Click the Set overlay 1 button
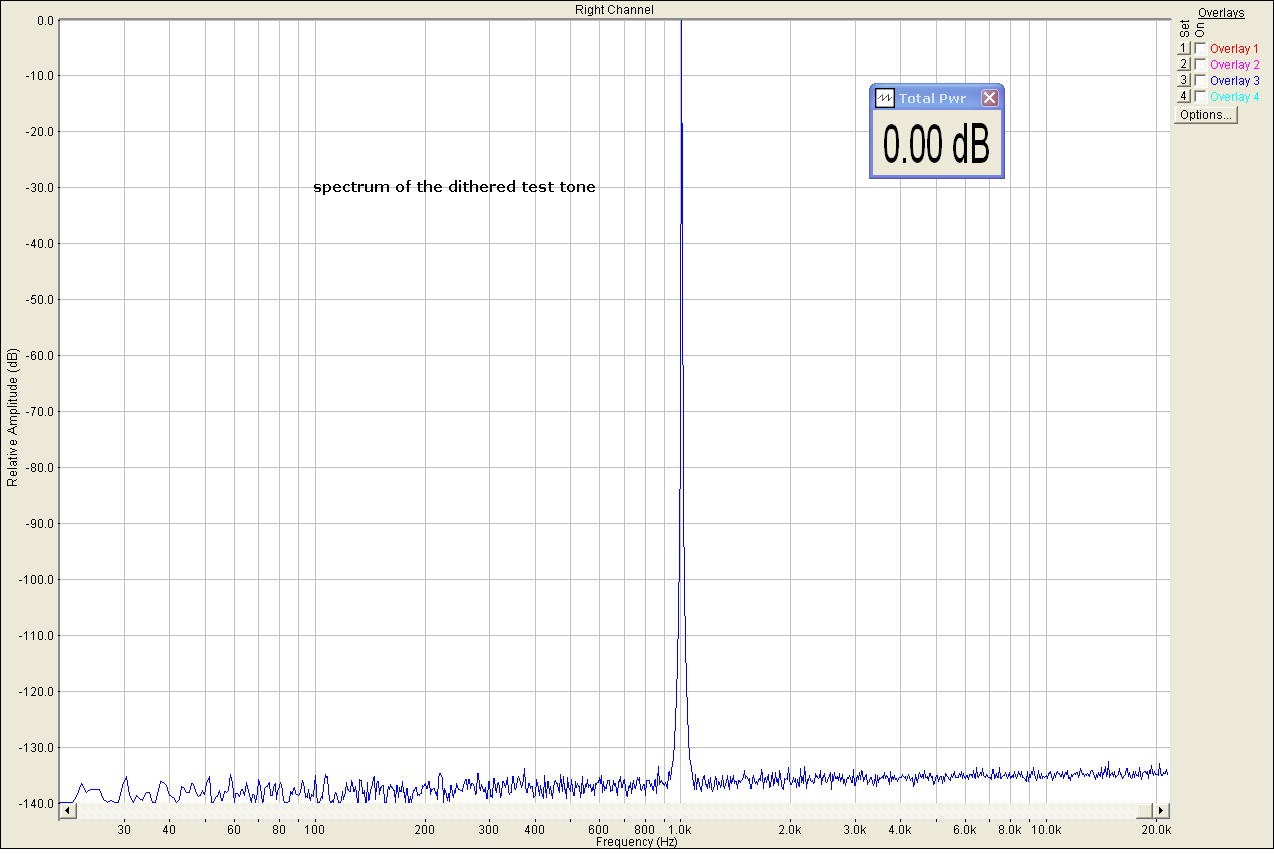 pyautogui.click(x=1184, y=48)
